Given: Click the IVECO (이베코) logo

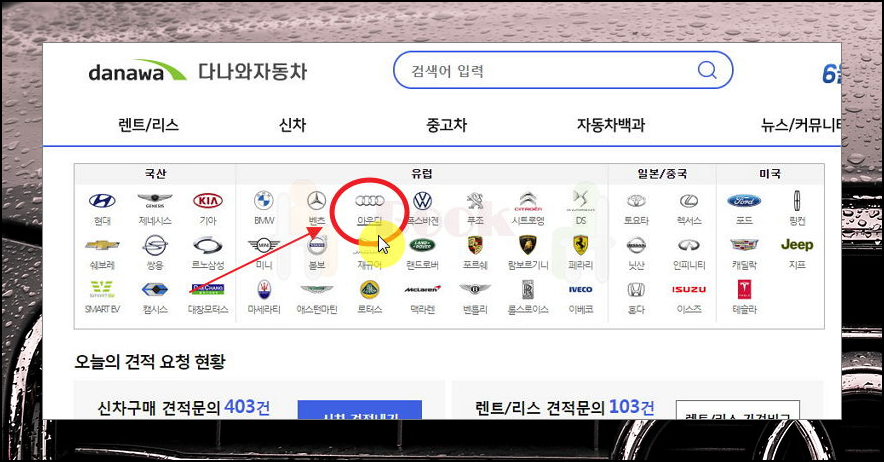Looking at the screenshot, I should pyautogui.click(x=581, y=289).
